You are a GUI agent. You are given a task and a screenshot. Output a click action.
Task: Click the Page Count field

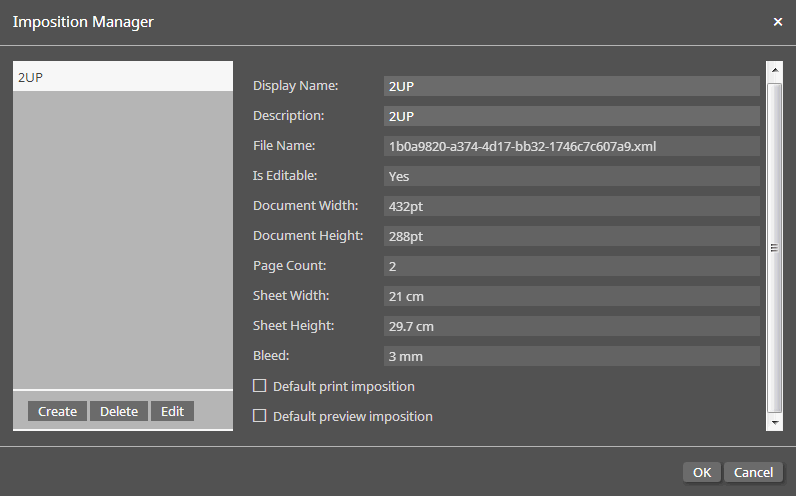(571, 266)
